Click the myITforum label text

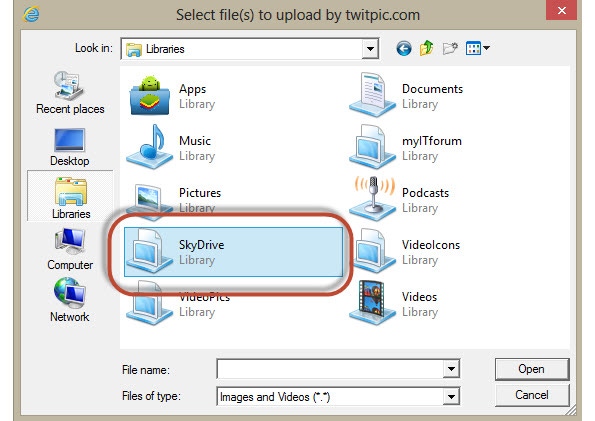pos(432,141)
